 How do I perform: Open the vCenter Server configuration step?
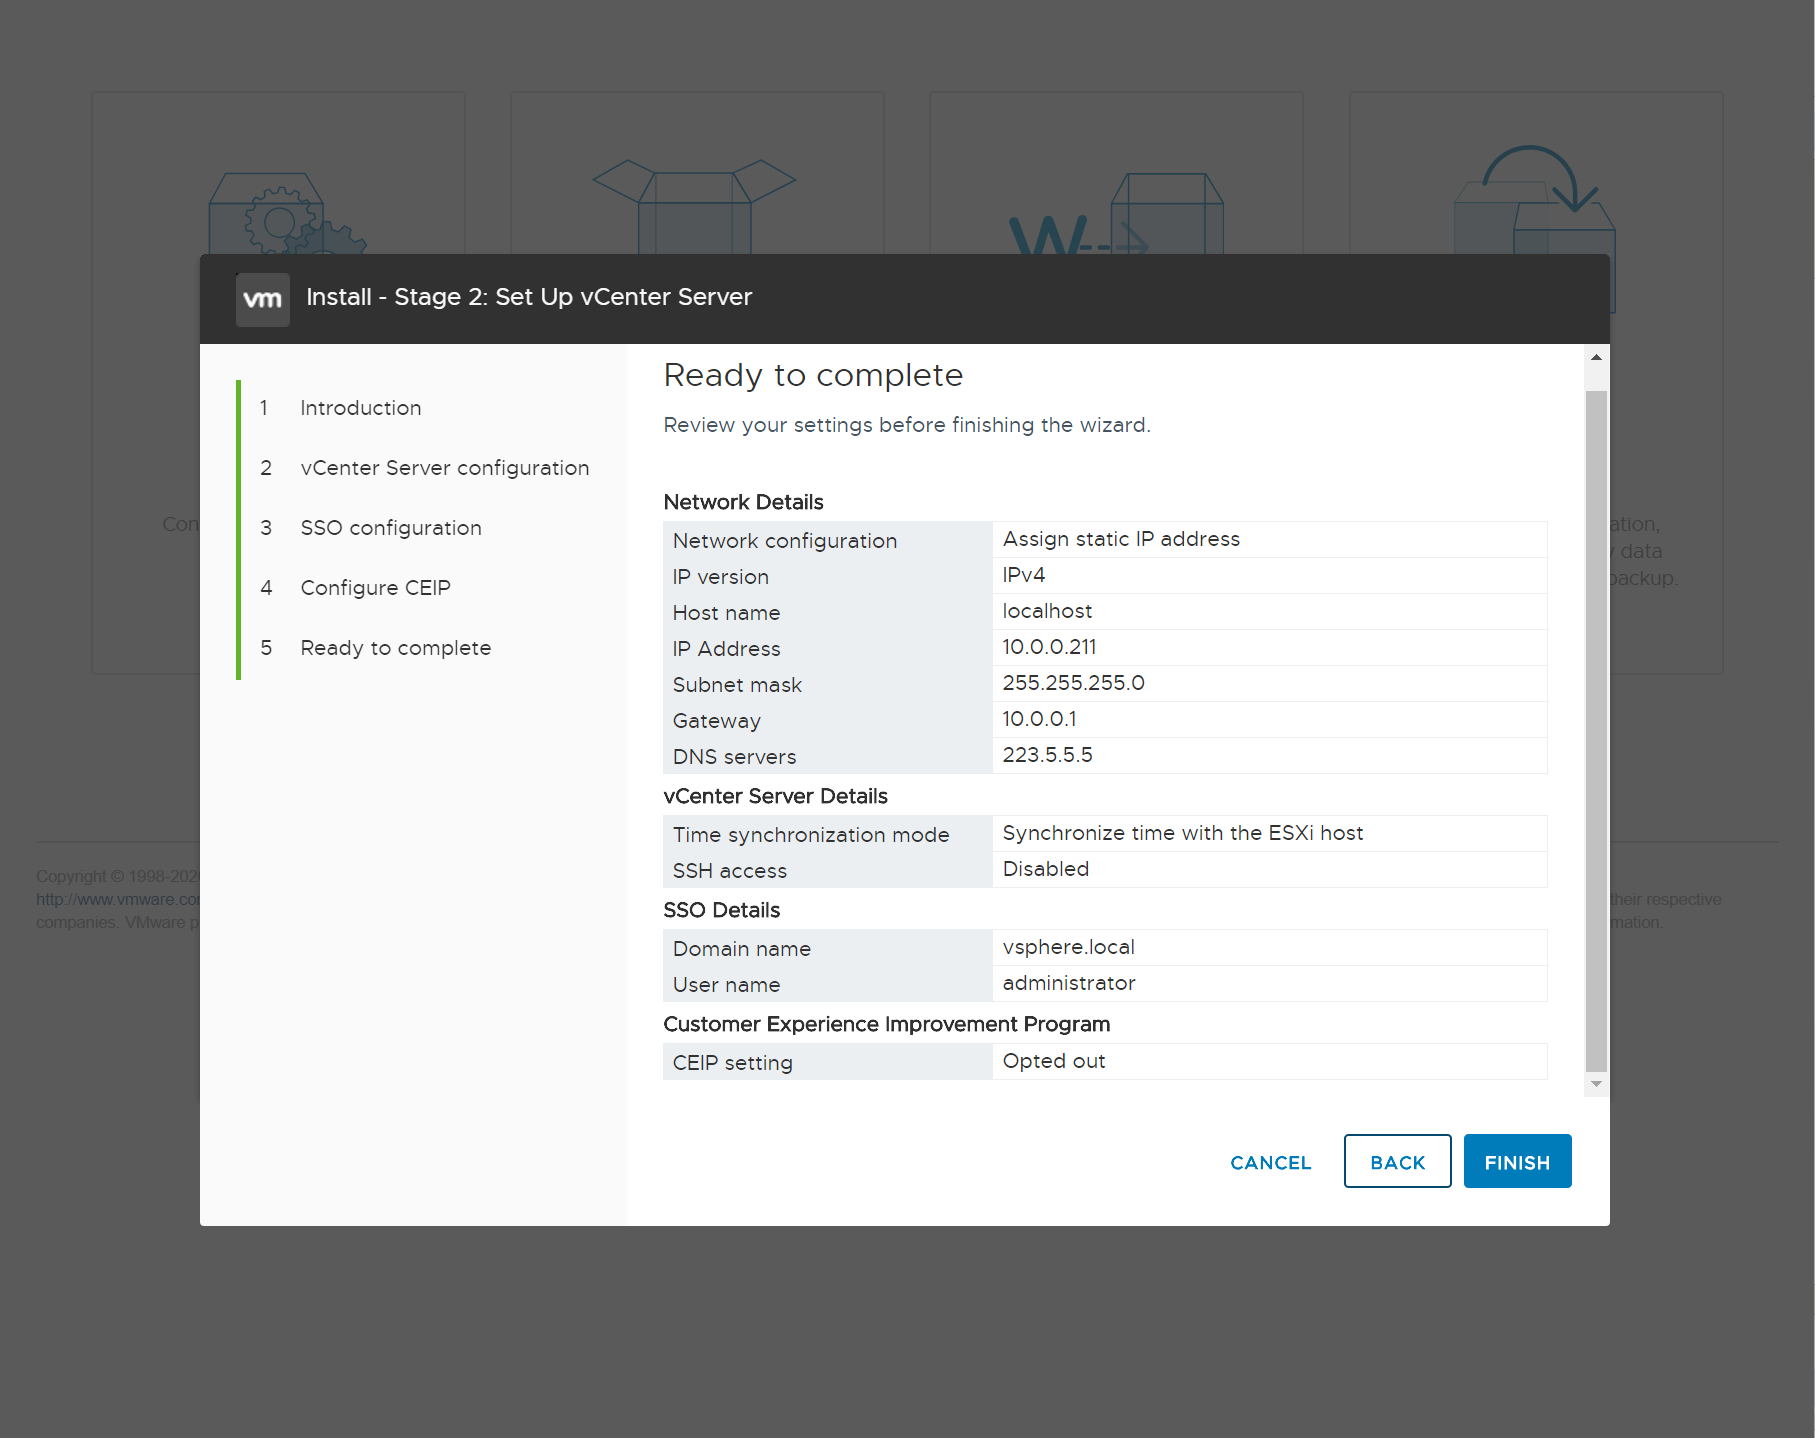tap(445, 468)
